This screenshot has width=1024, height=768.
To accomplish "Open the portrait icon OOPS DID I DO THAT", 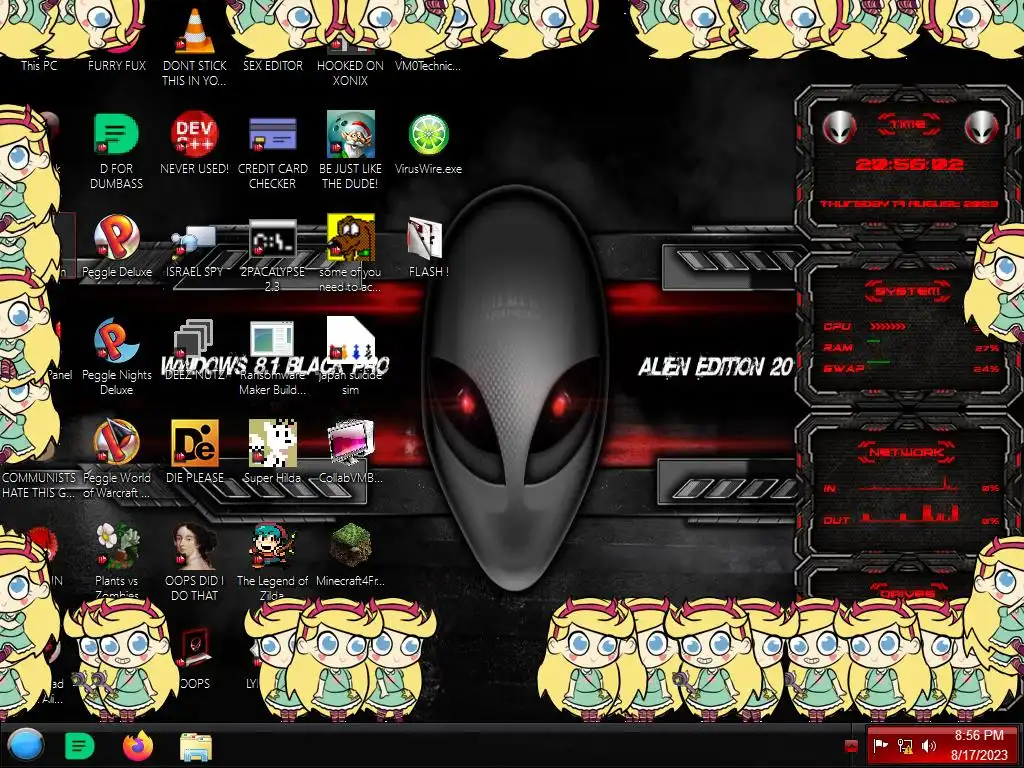I will [x=194, y=545].
